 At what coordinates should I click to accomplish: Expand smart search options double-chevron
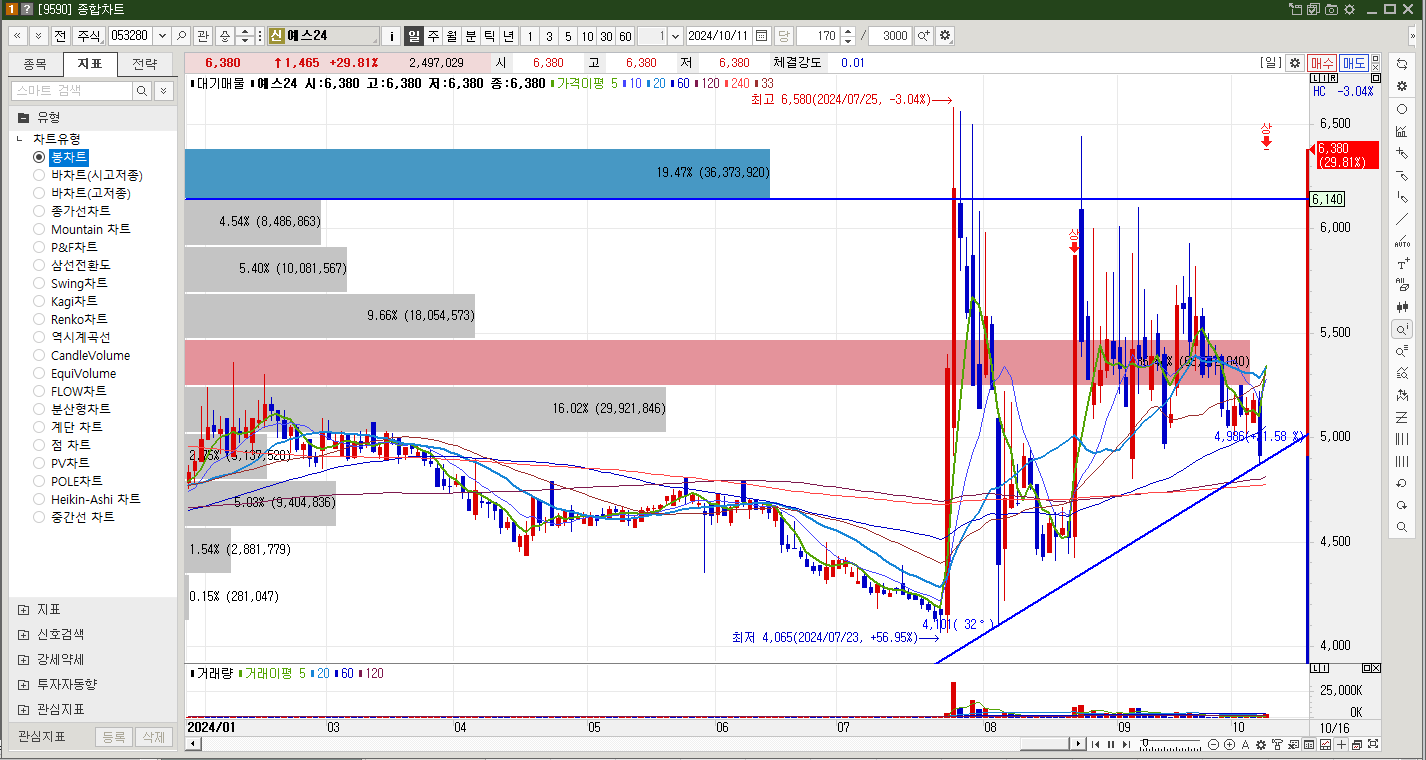[164, 91]
